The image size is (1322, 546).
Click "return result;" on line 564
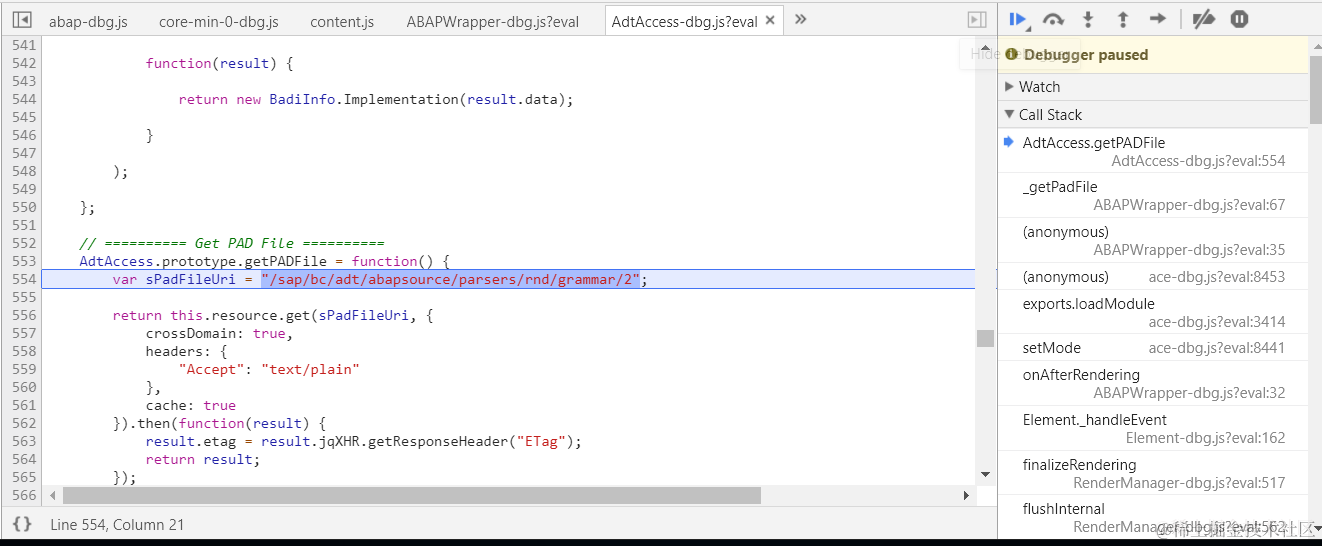(203, 459)
